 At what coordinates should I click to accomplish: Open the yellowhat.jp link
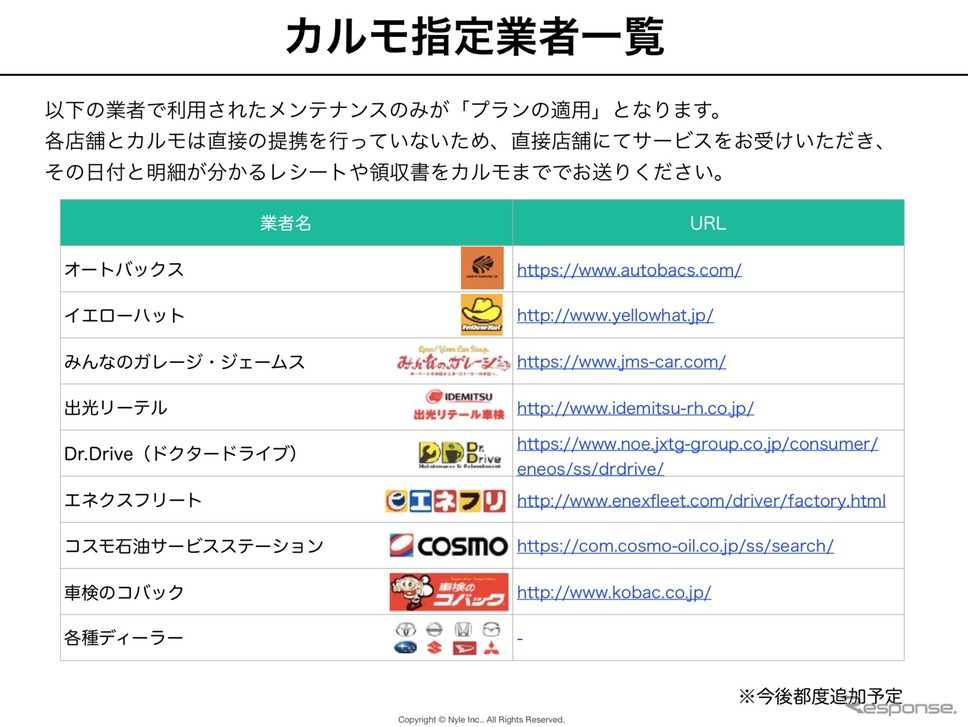coord(615,315)
